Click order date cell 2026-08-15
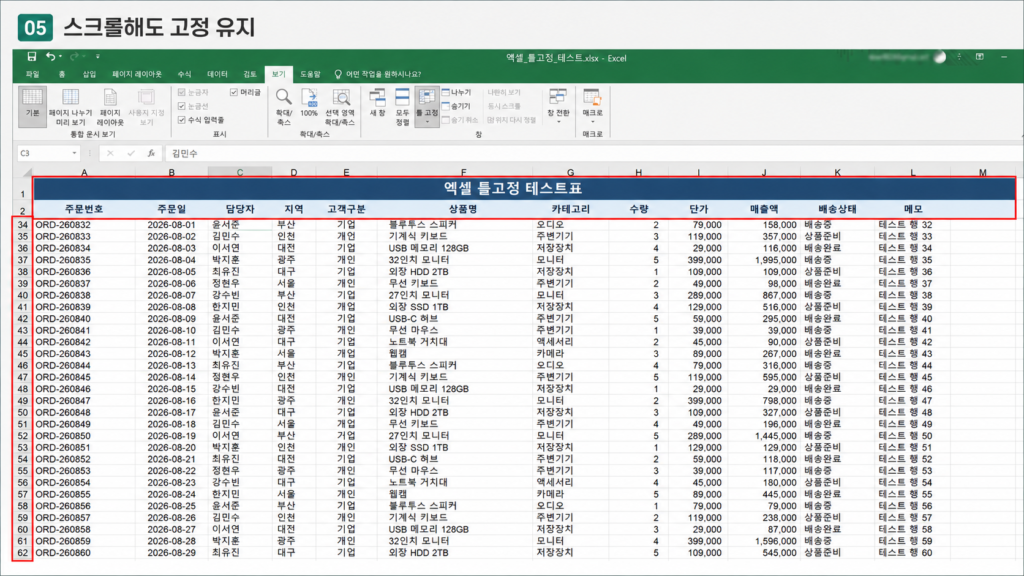 click(171, 389)
